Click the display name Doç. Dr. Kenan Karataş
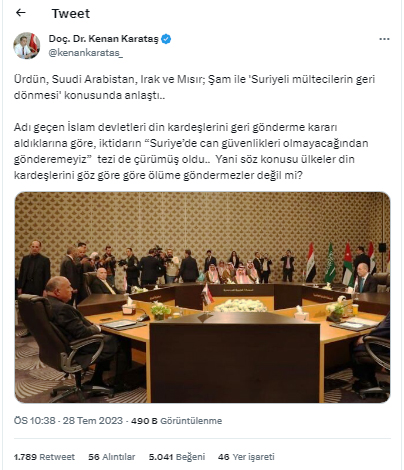The width and height of the screenshot is (404, 470). pos(104,39)
